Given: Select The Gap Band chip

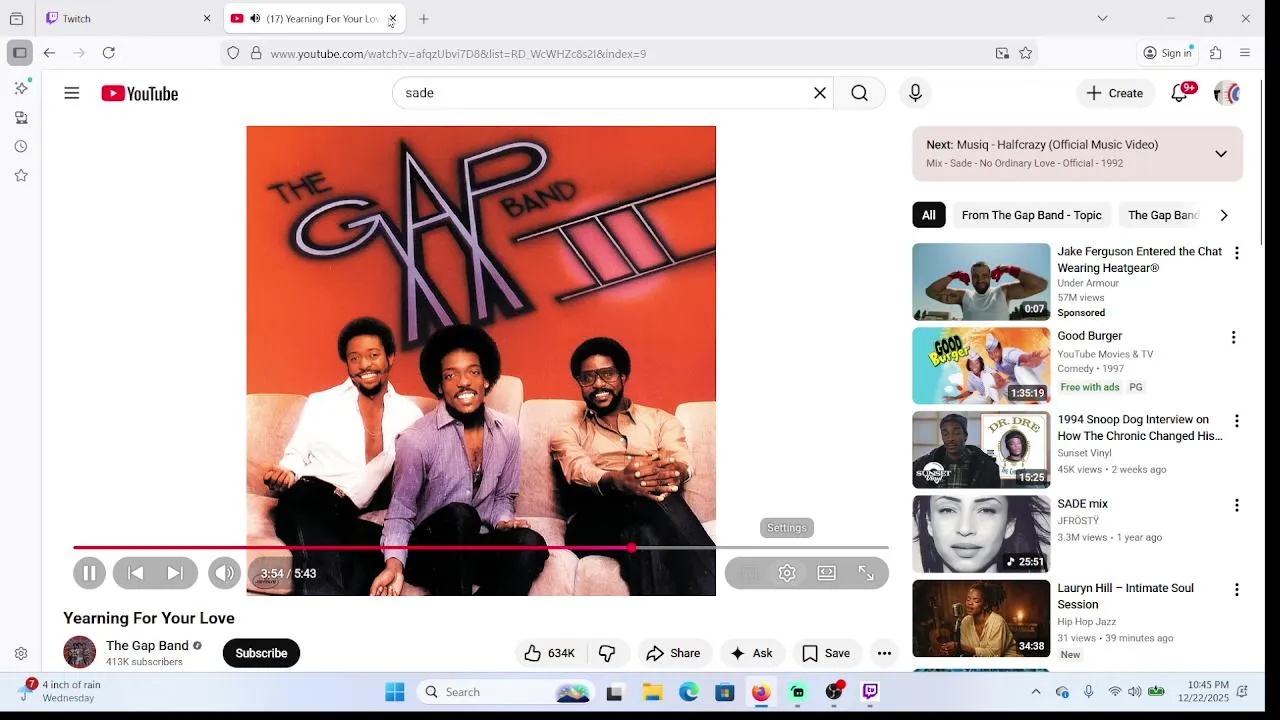Looking at the screenshot, I should (x=1162, y=215).
